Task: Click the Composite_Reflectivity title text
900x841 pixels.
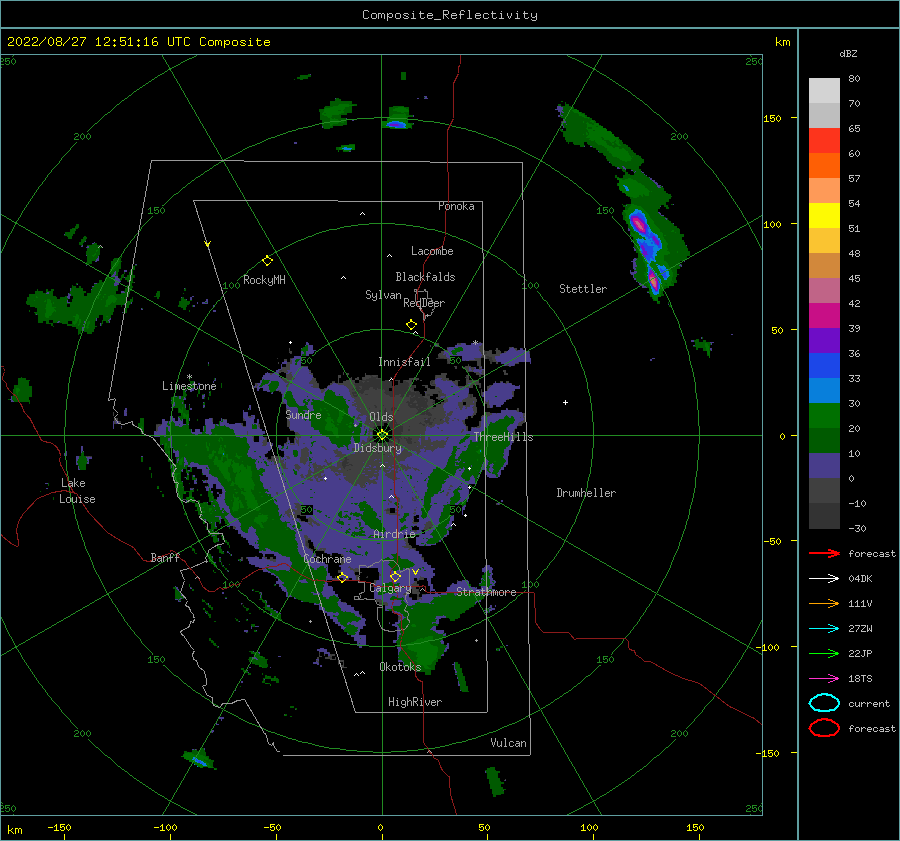Action: coord(449,15)
